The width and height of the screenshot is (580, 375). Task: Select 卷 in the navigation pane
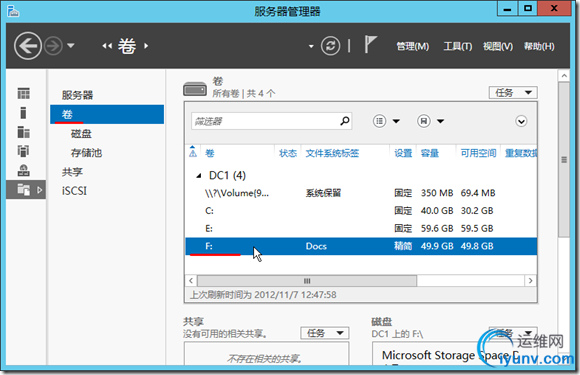pos(107,114)
